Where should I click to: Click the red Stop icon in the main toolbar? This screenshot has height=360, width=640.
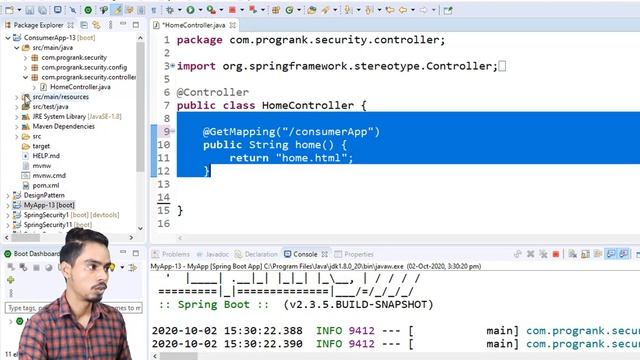232,10
